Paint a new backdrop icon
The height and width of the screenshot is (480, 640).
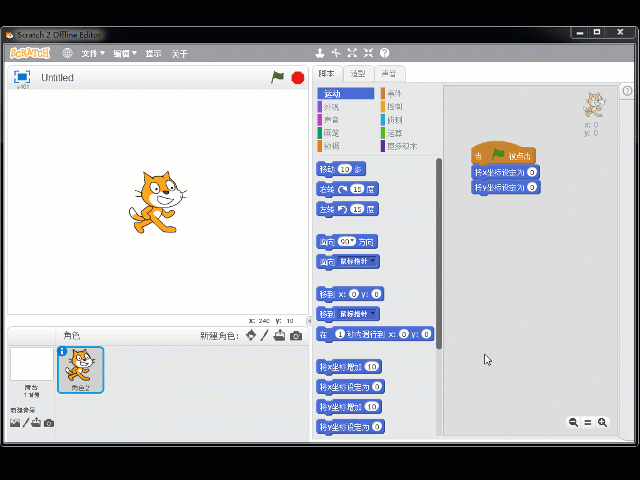(x=26, y=423)
